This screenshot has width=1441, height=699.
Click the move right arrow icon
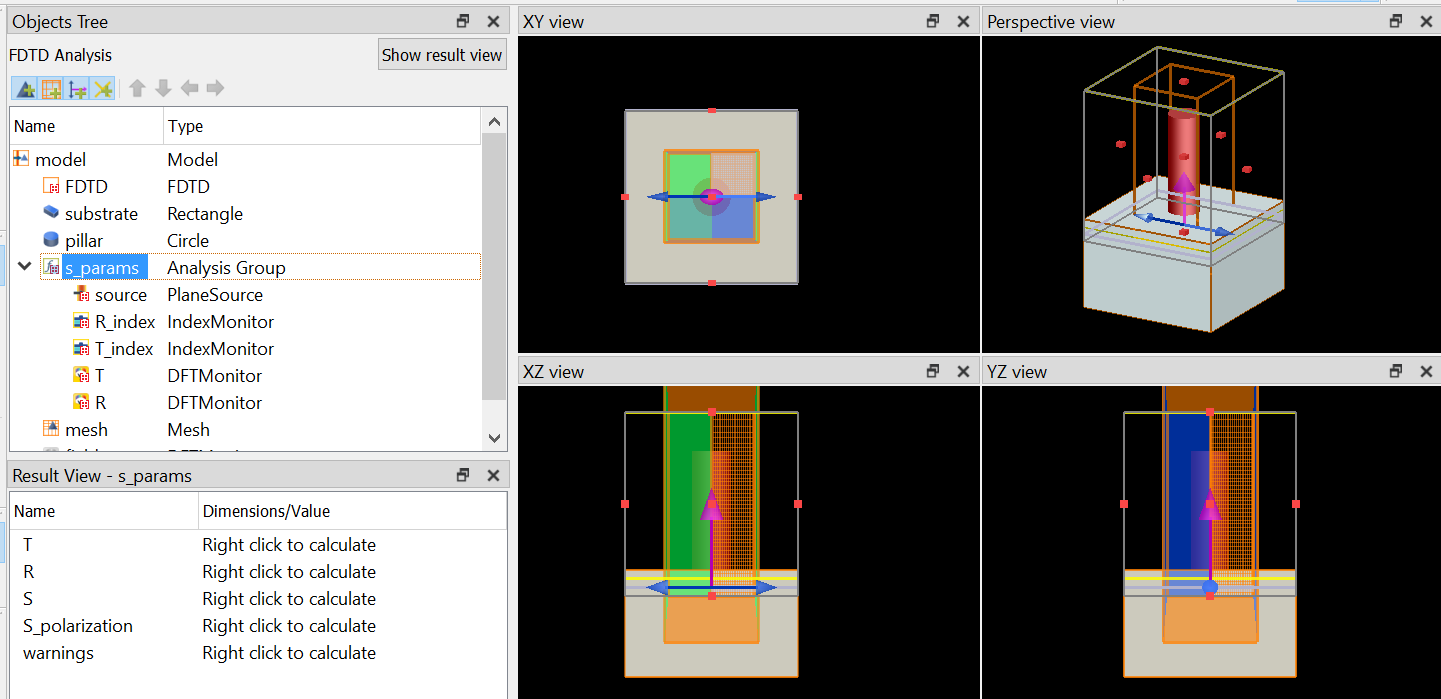pyautogui.click(x=215, y=88)
